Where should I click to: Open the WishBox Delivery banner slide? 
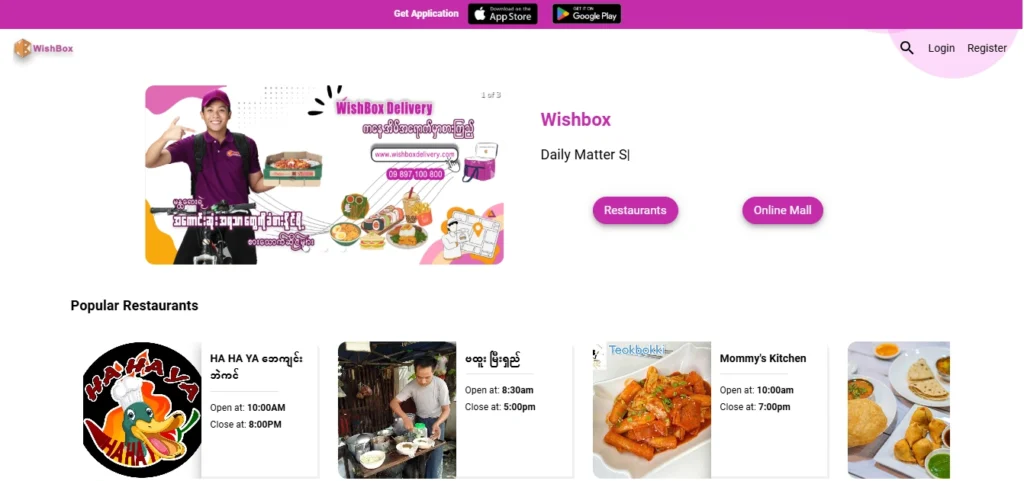pos(324,175)
